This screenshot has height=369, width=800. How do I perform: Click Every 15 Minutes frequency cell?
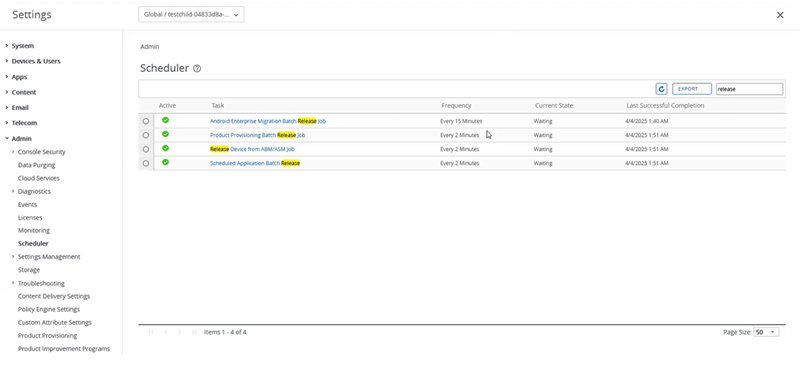(461, 121)
